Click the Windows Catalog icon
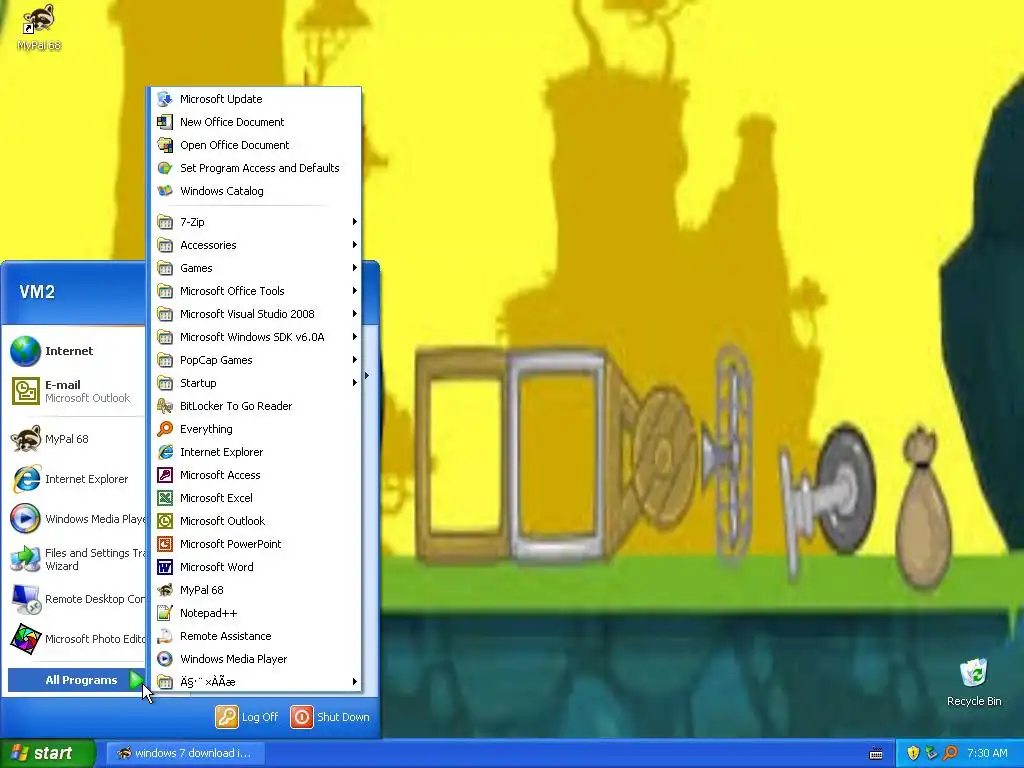The image size is (1024, 768). tap(165, 191)
